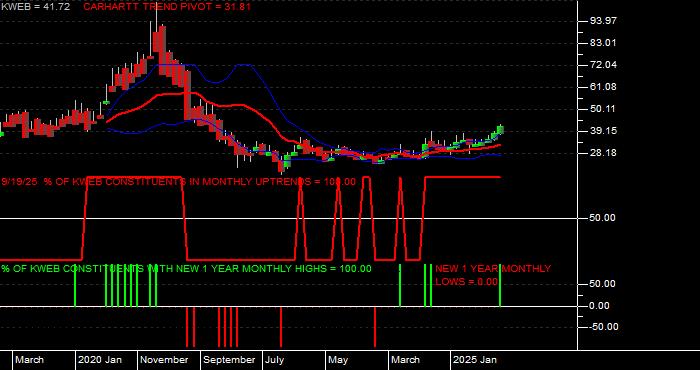Click the 28.18 price axis value
The height and width of the screenshot is (370, 700).
(x=603, y=153)
